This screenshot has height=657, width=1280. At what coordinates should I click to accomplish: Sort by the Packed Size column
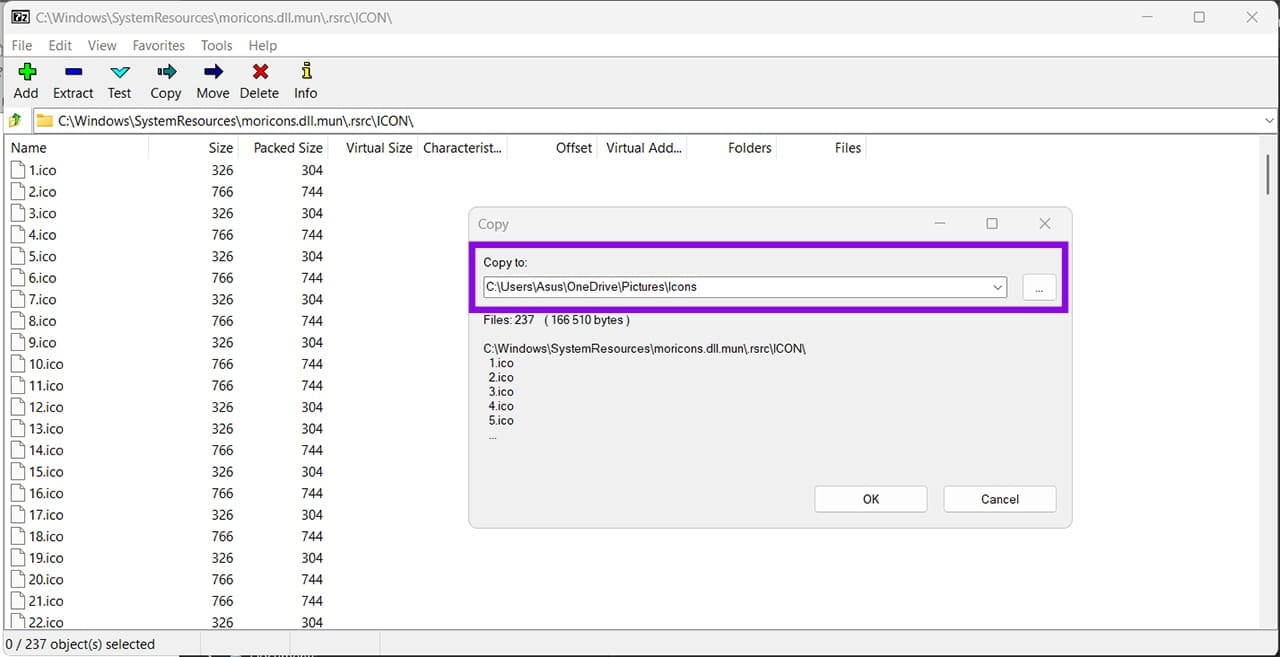(288, 148)
